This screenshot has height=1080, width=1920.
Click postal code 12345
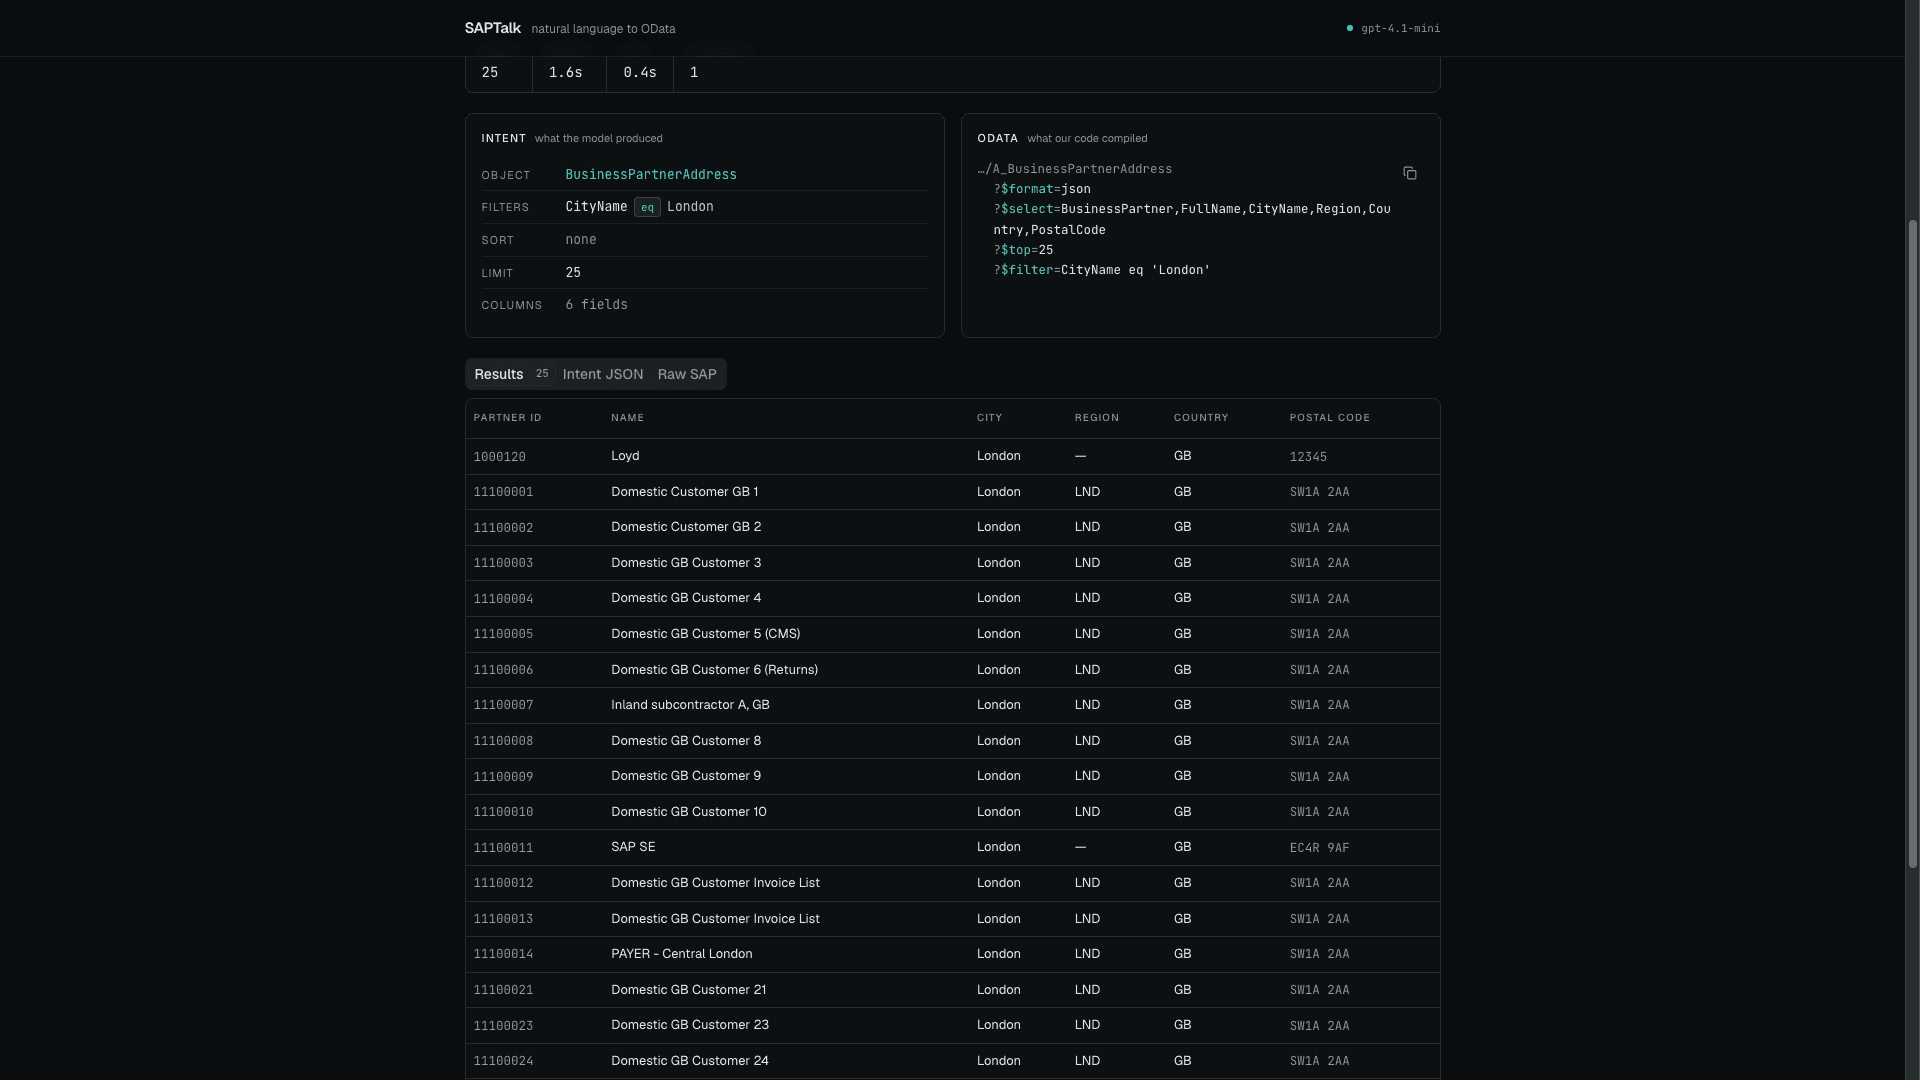point(1308,457)
